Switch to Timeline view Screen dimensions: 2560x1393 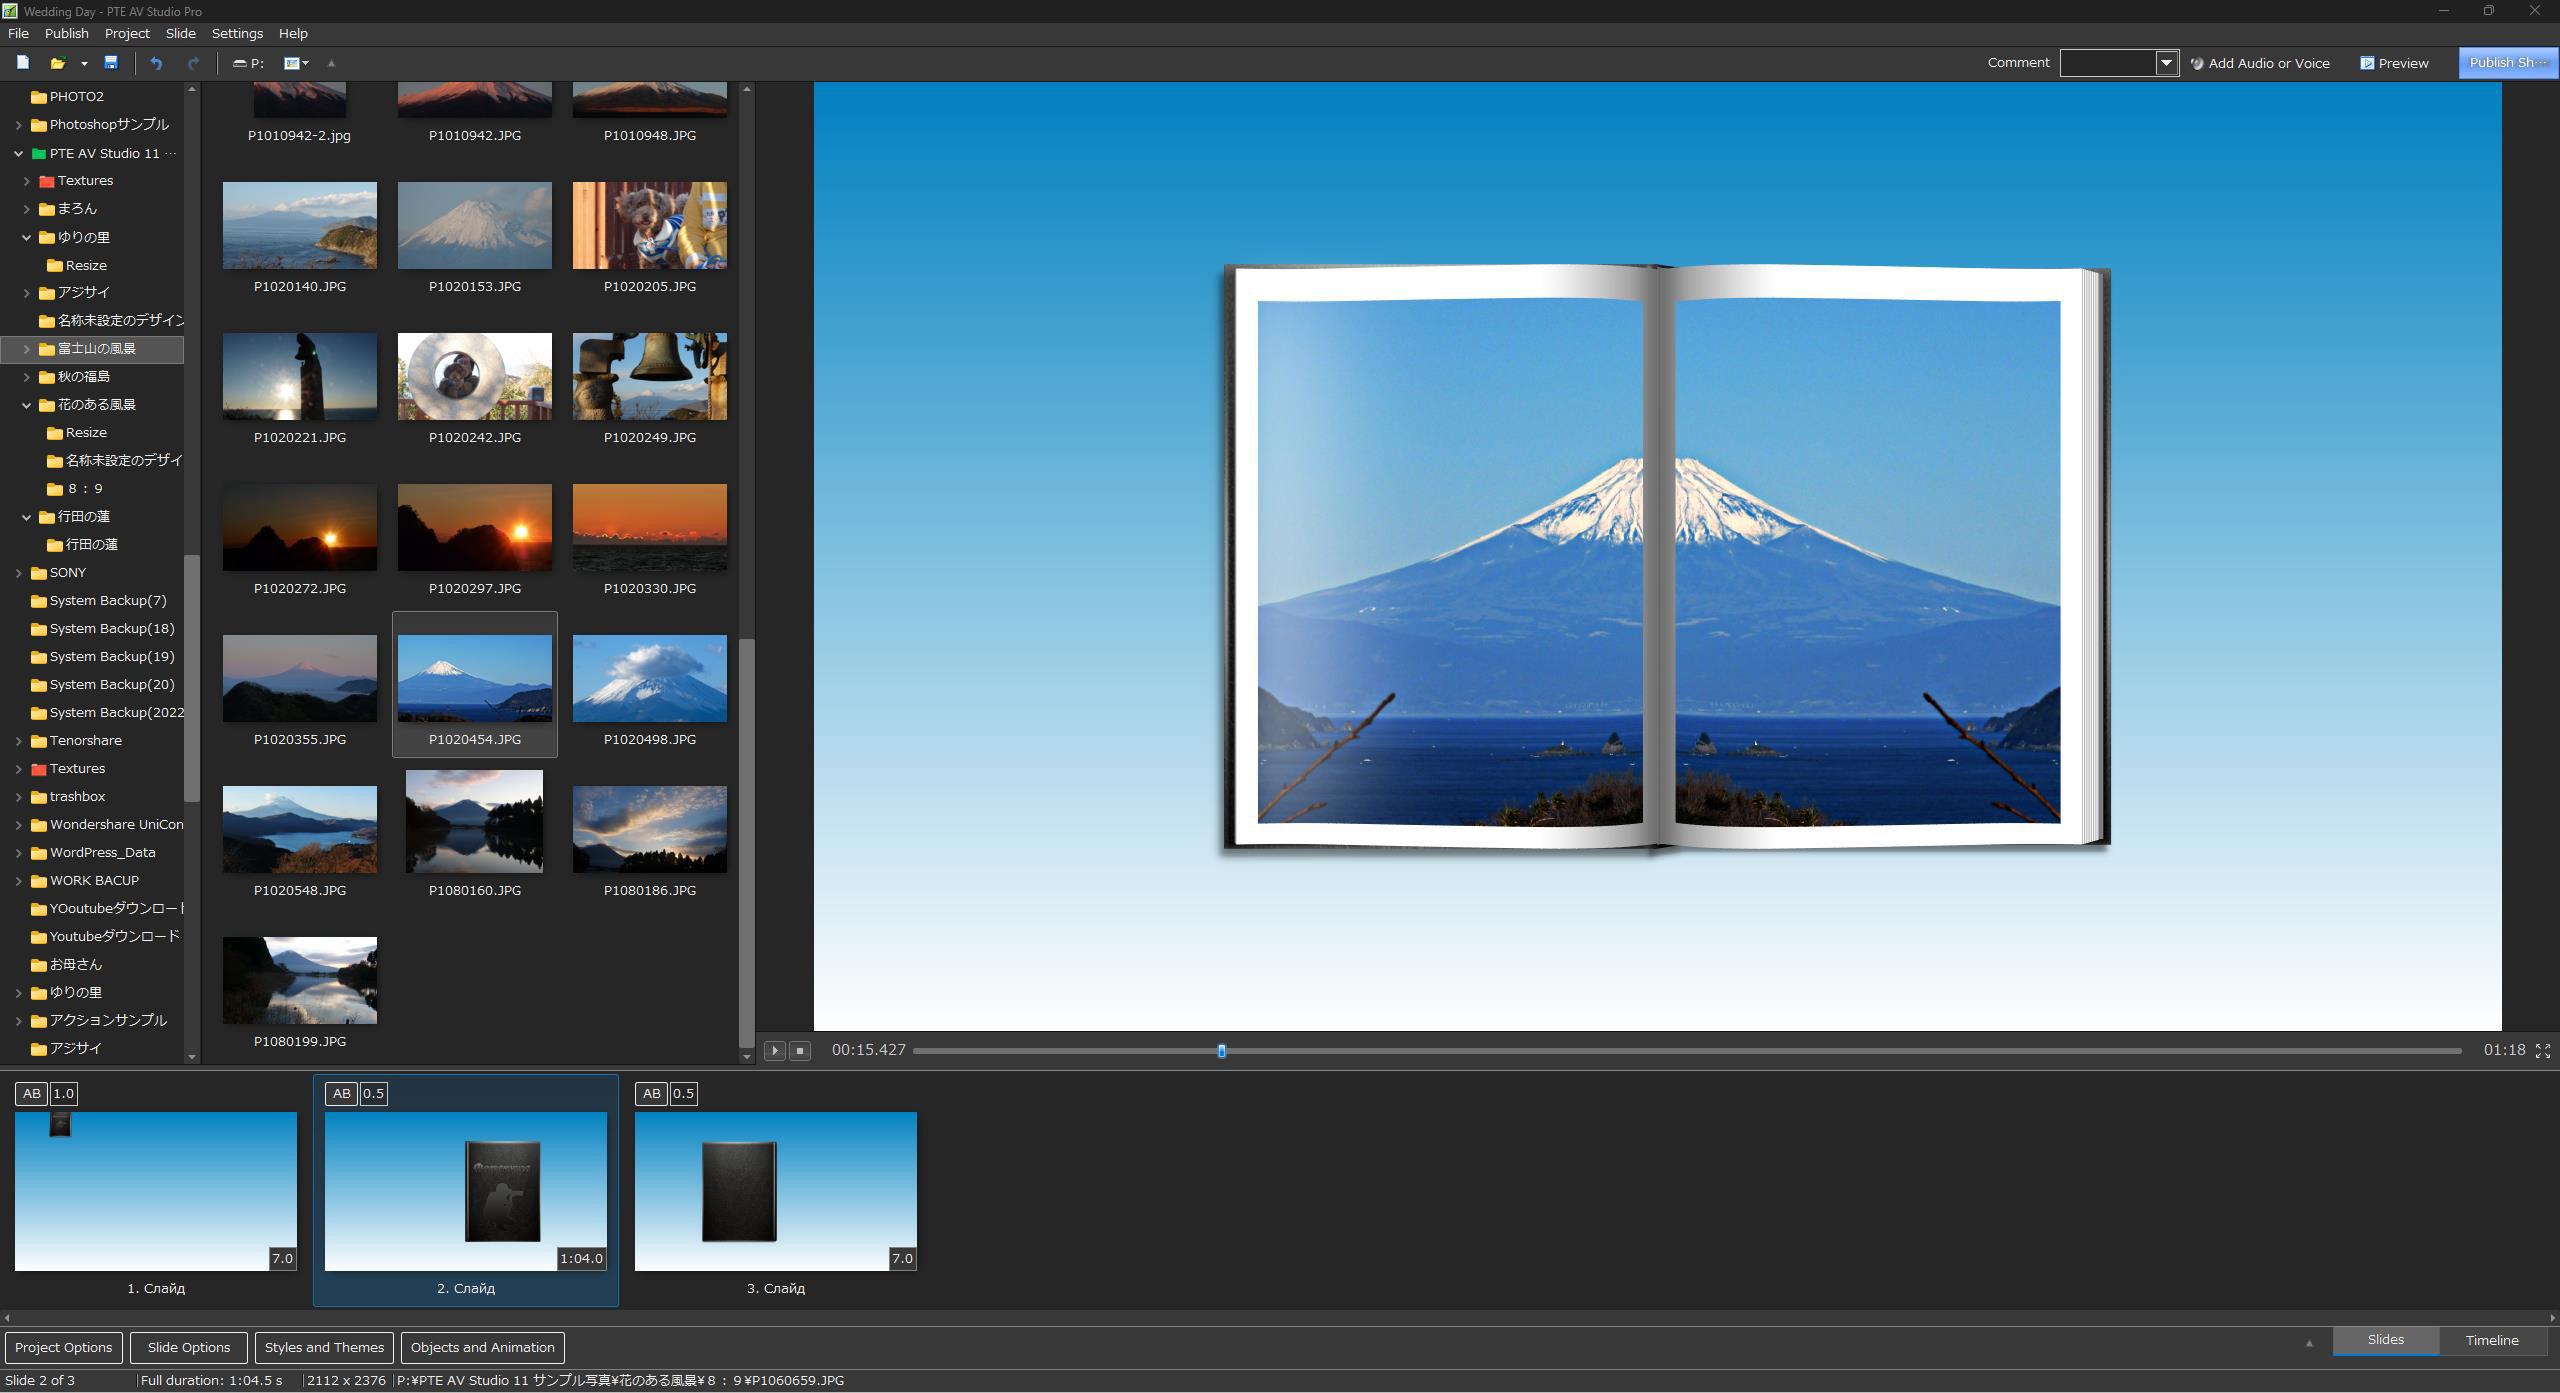click(x=2491, y=1340)
